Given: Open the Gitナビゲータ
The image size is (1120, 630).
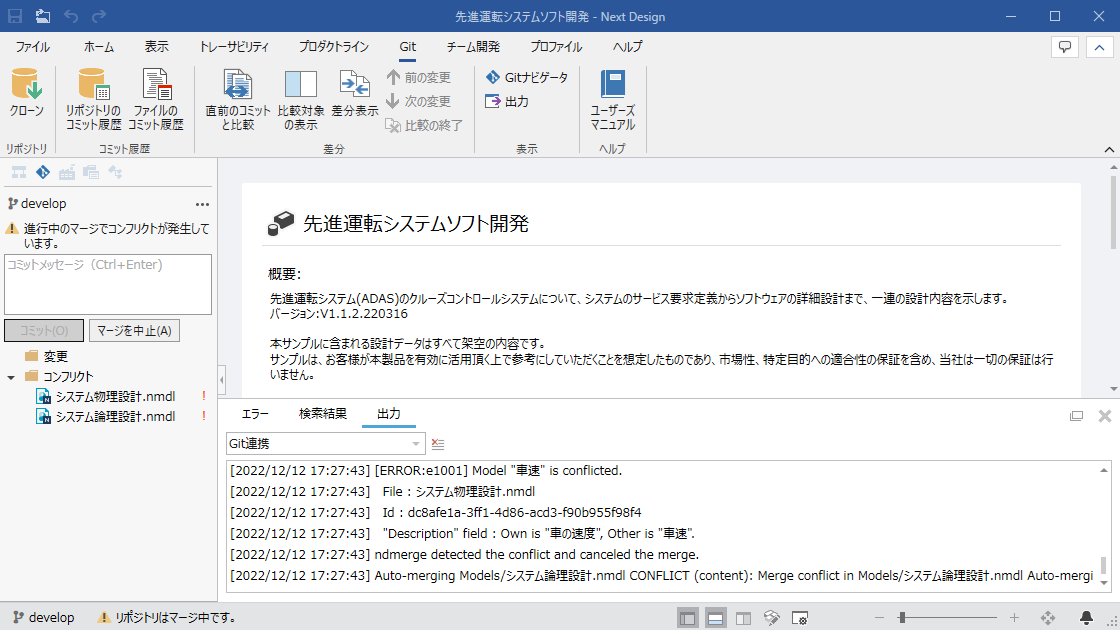Looking at the screenshot, I should coord(527,77).
